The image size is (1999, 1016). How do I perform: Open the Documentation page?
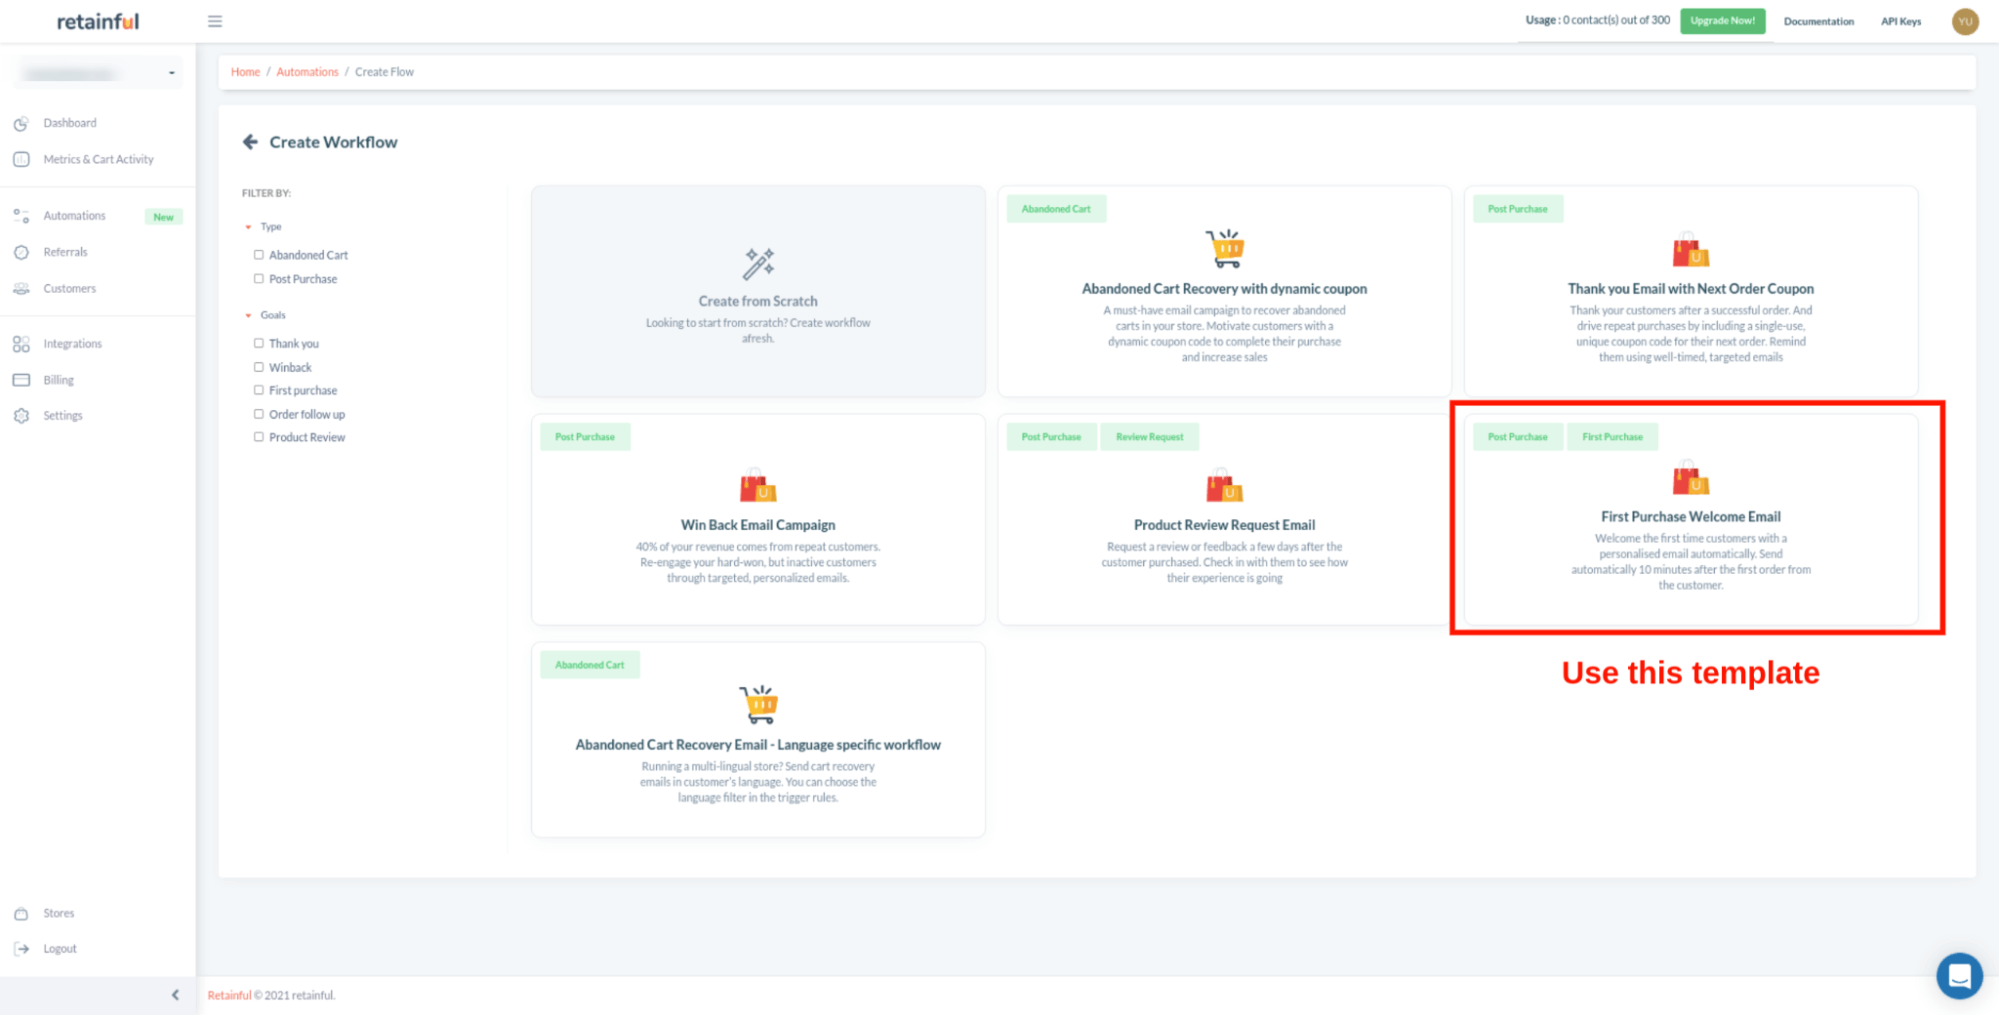[x=1819, y=21]
